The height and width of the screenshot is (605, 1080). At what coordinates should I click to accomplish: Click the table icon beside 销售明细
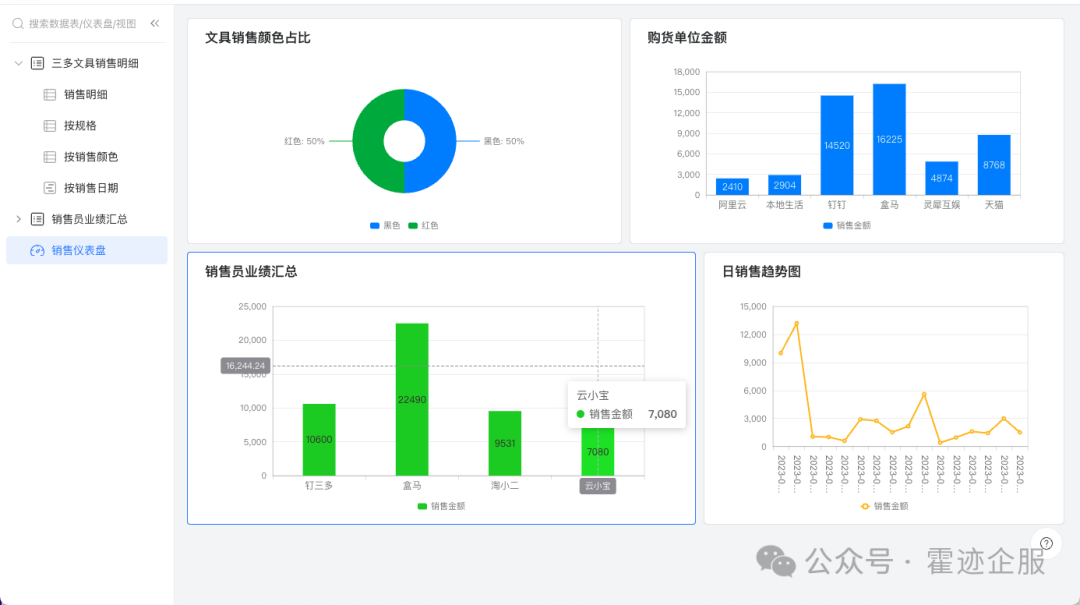[x=50, y=95]
